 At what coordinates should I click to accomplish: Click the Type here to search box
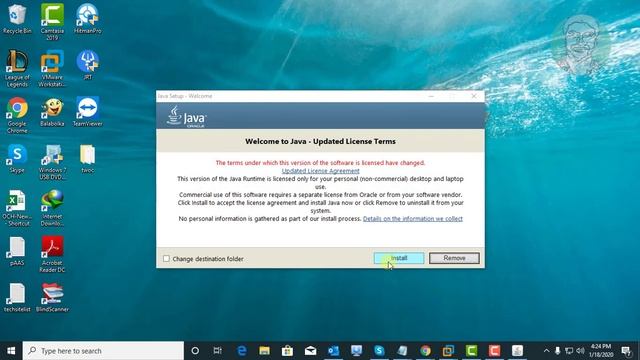coord(103,351)
